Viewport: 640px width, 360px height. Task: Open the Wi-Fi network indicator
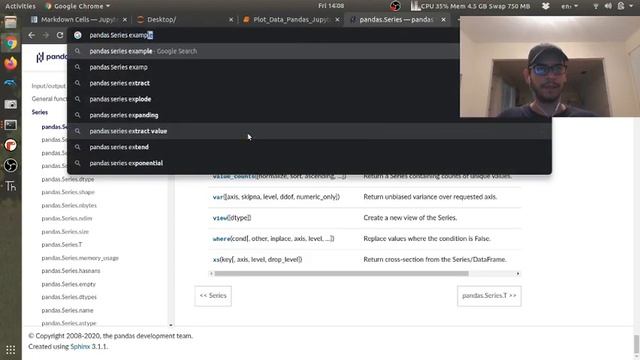[596, 6]
